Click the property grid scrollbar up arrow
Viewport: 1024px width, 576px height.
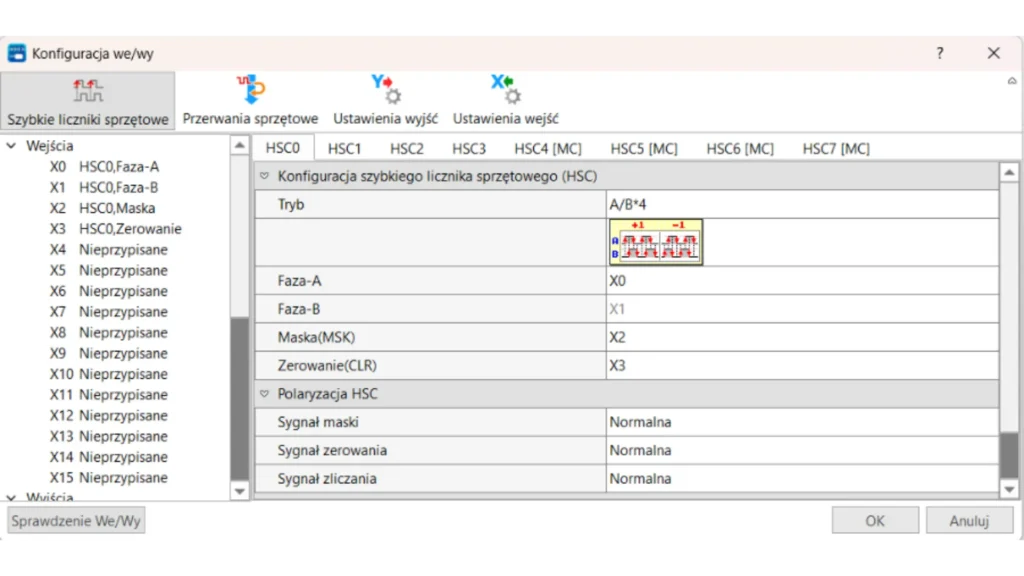[1009, 172]
